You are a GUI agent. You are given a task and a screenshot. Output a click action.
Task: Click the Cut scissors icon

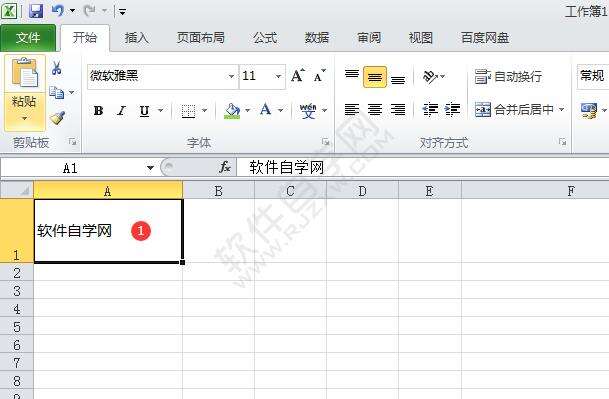(x=57, y=68)
